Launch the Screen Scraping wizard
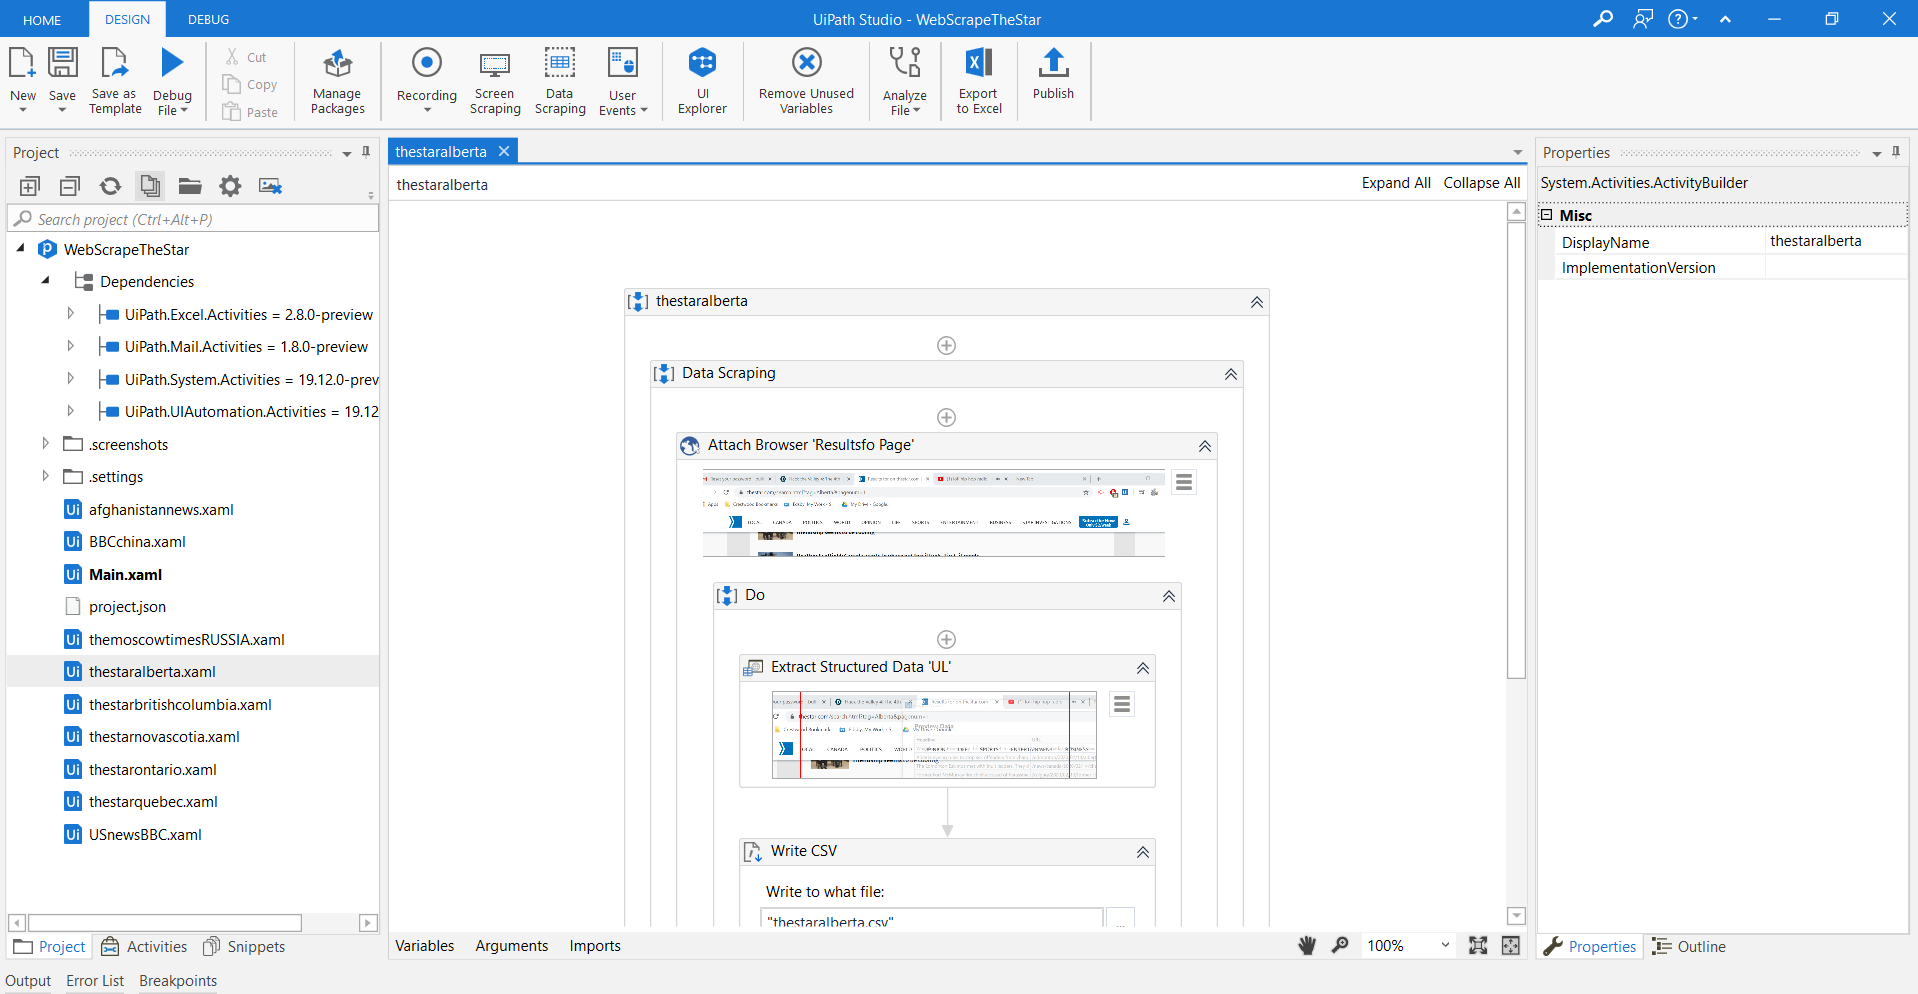 (495, 82)
